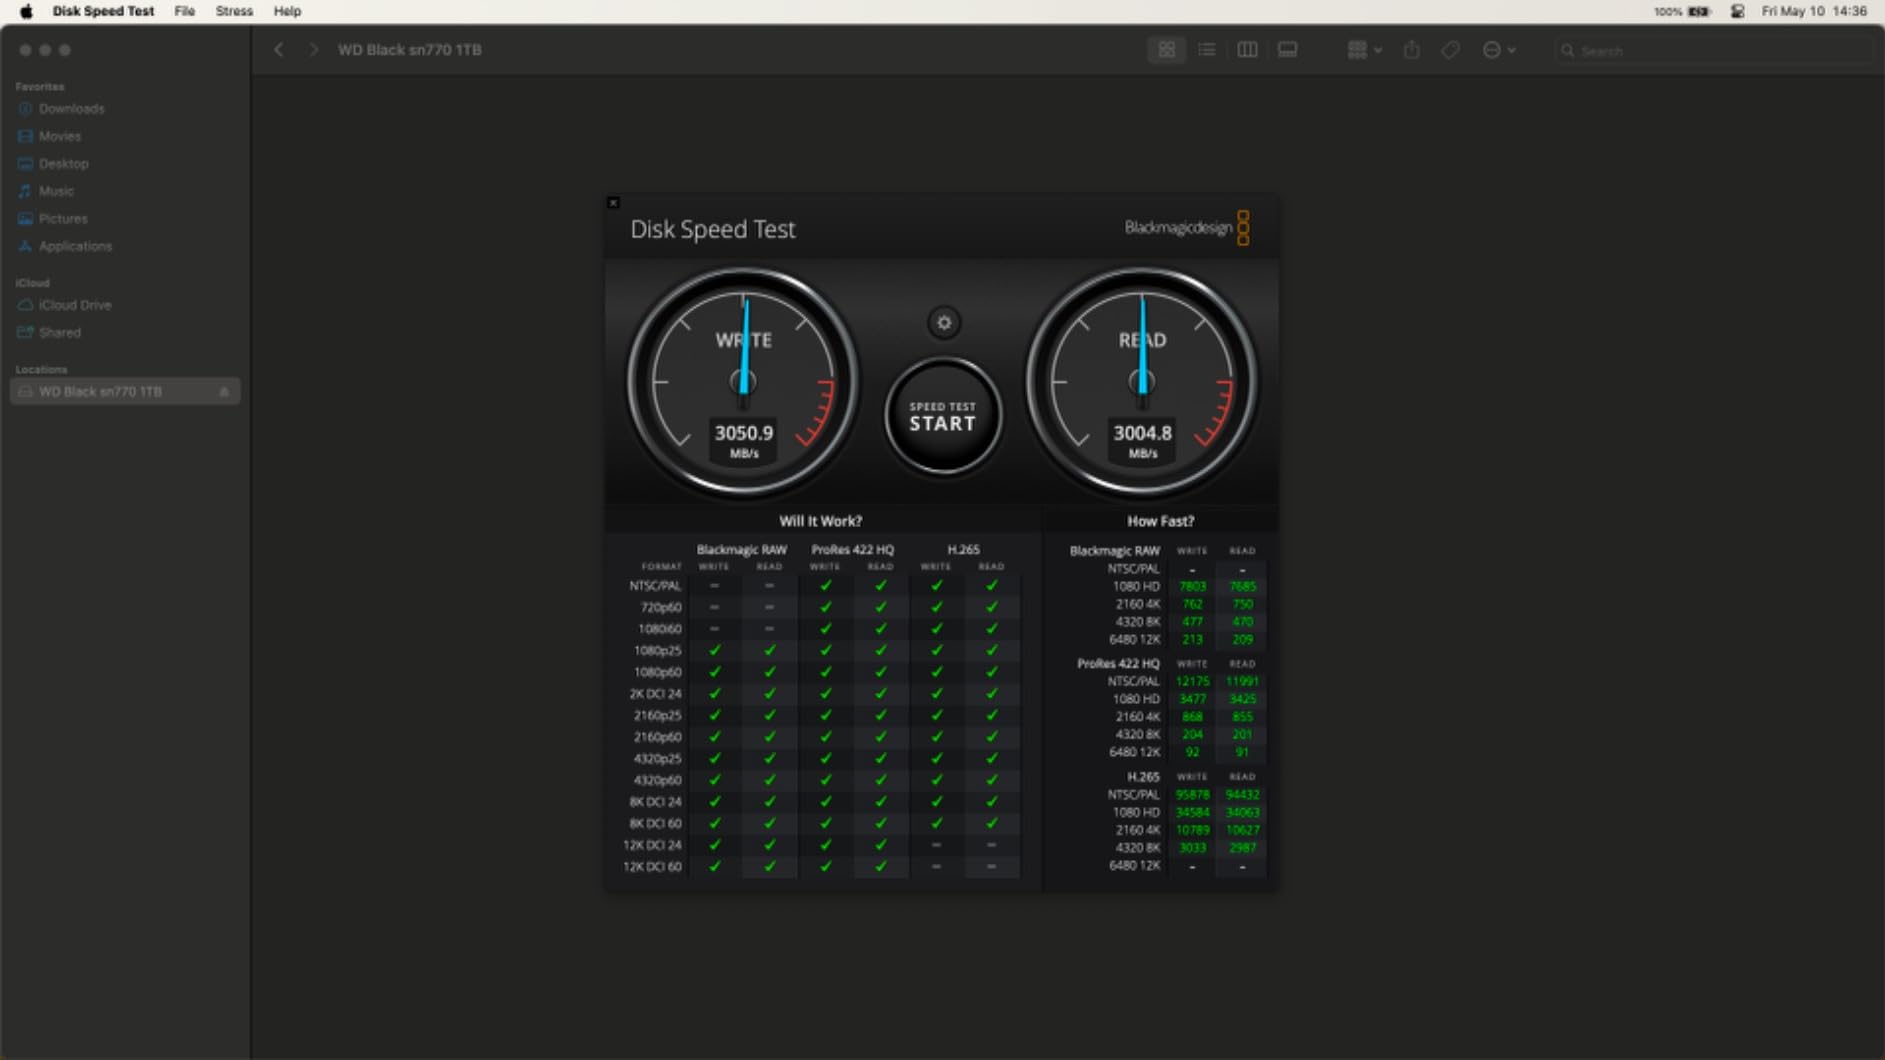This screenshot has width=1885, height=1060.
Task: Open the more actions dropdown
Action: [1498, 50]
